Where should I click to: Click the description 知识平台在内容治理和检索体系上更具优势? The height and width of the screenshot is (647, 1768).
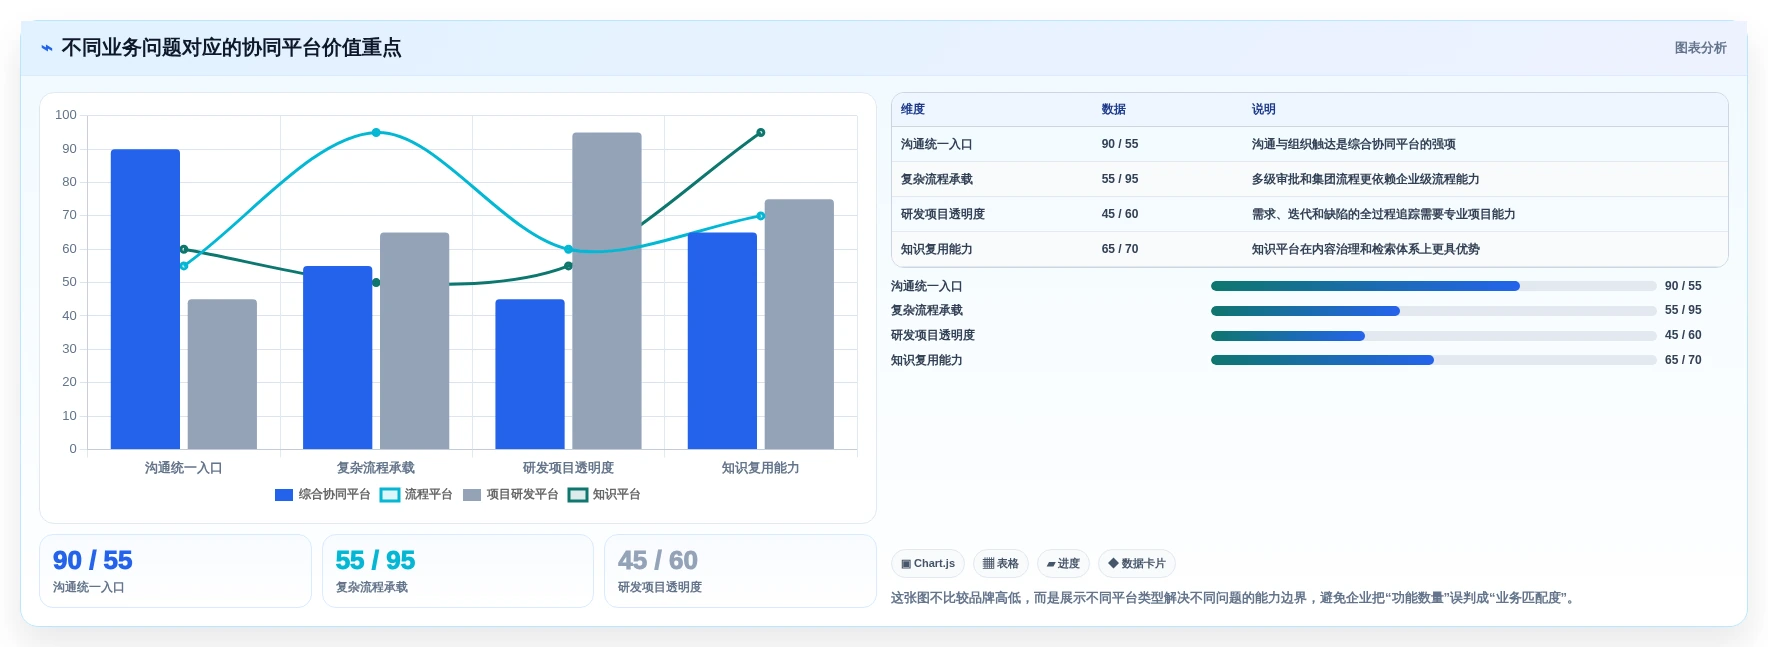coord(1365,249)
